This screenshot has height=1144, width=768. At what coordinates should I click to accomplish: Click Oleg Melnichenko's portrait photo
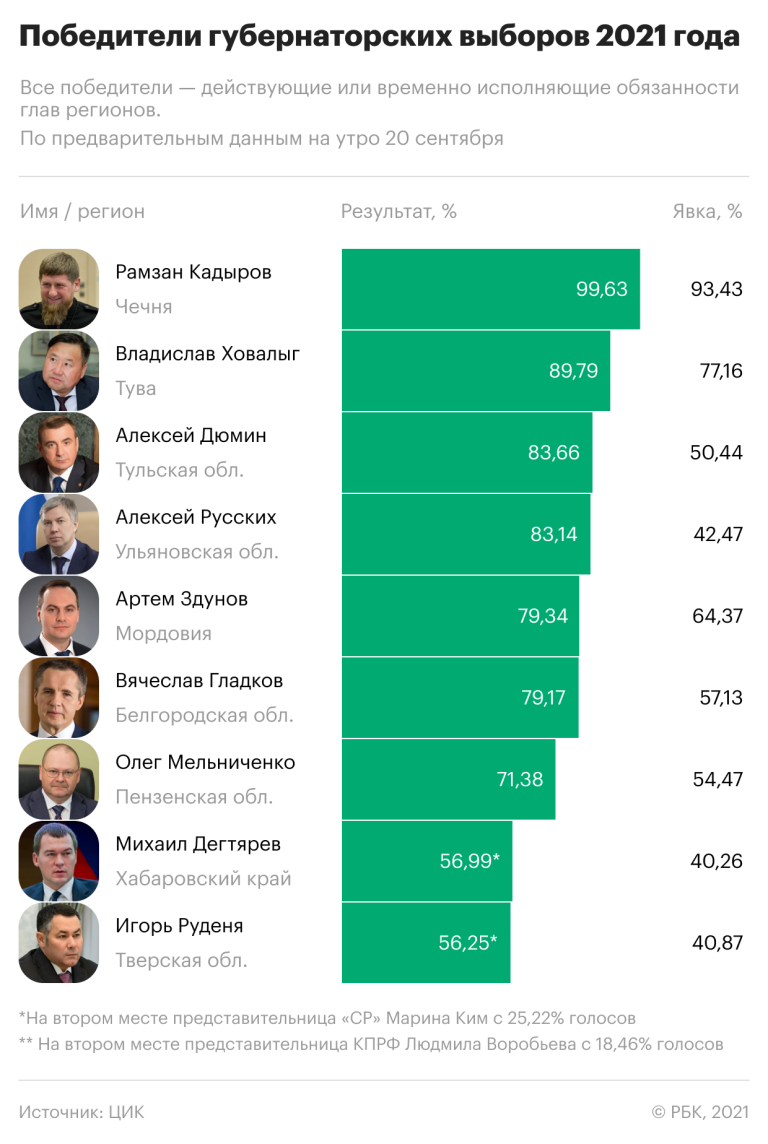[58, 779]
